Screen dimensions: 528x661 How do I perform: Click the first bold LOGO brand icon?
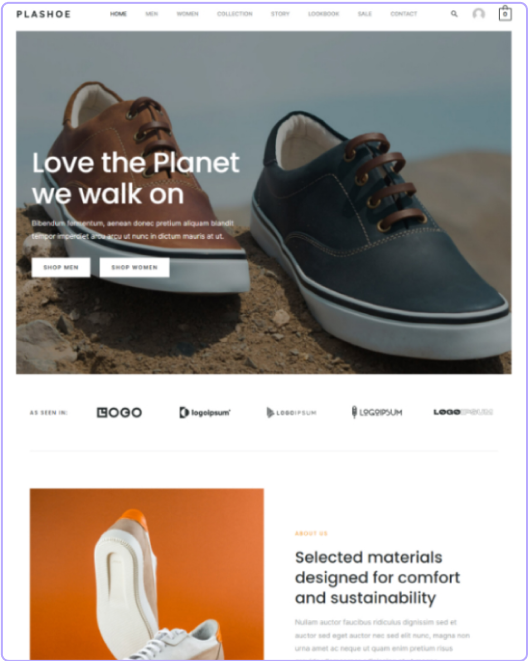point(119,412)
